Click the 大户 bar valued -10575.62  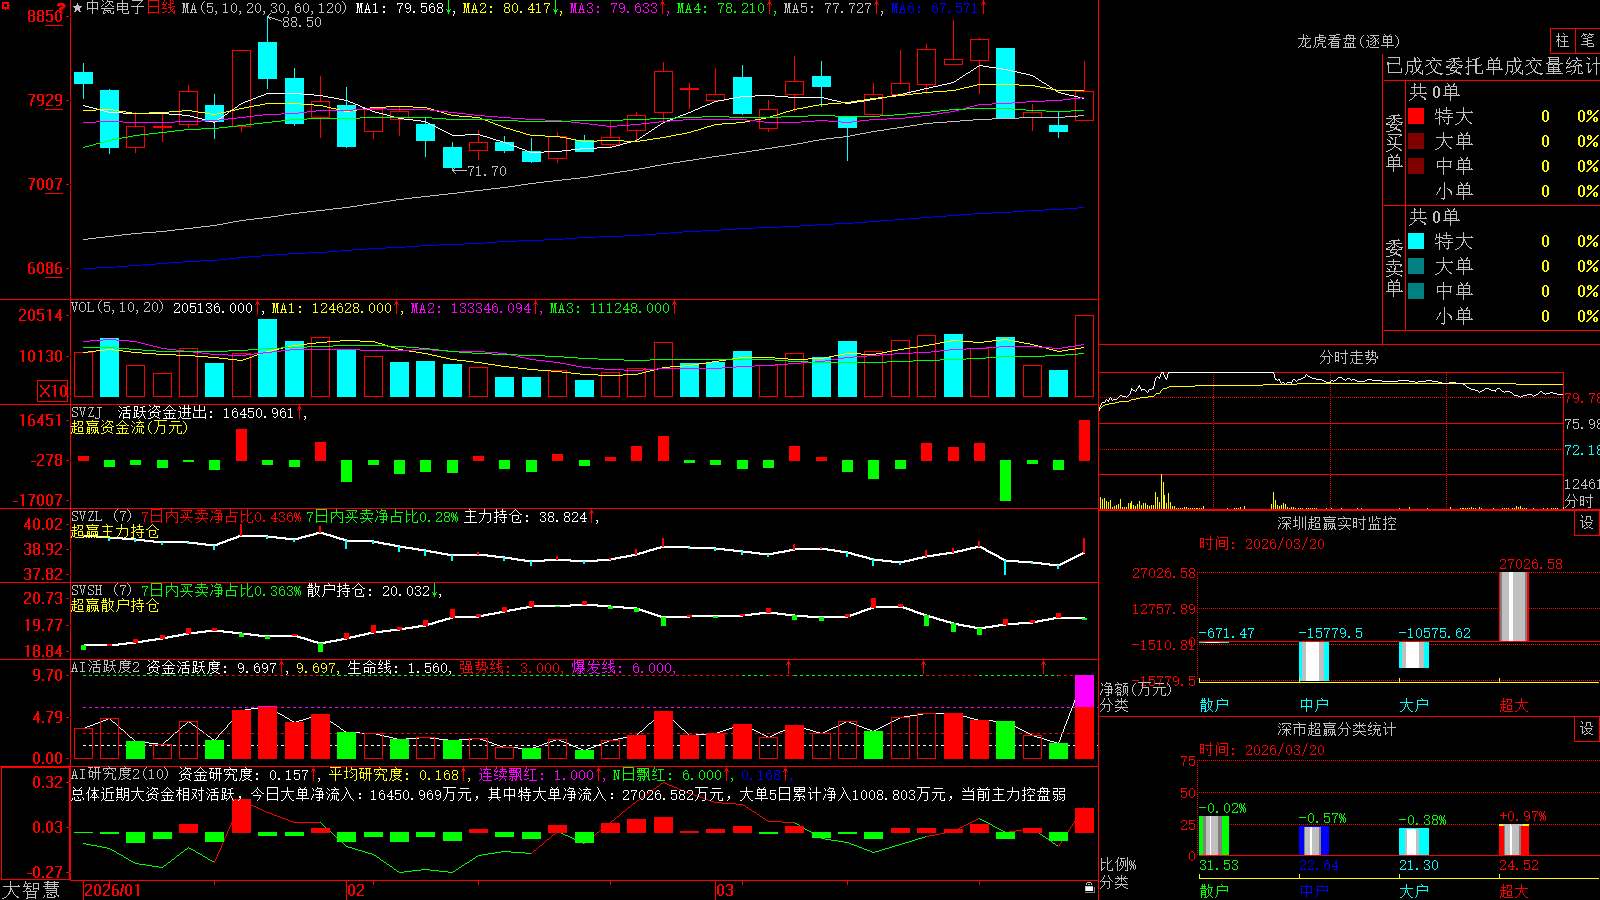tap(1414, 654)
